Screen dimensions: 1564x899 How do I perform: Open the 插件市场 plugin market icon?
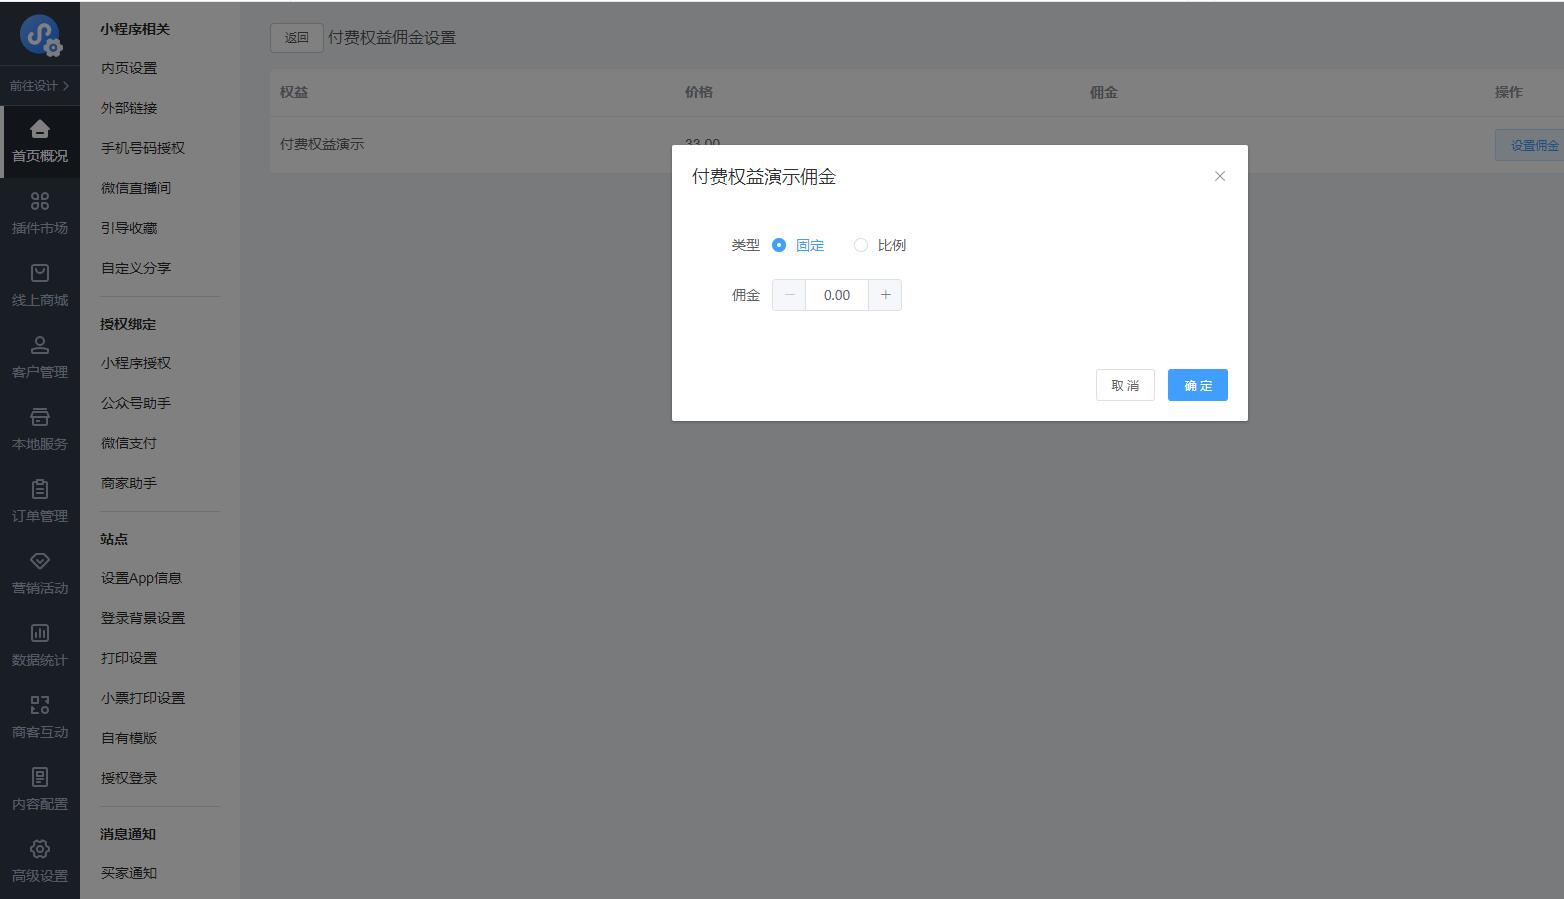40,201
